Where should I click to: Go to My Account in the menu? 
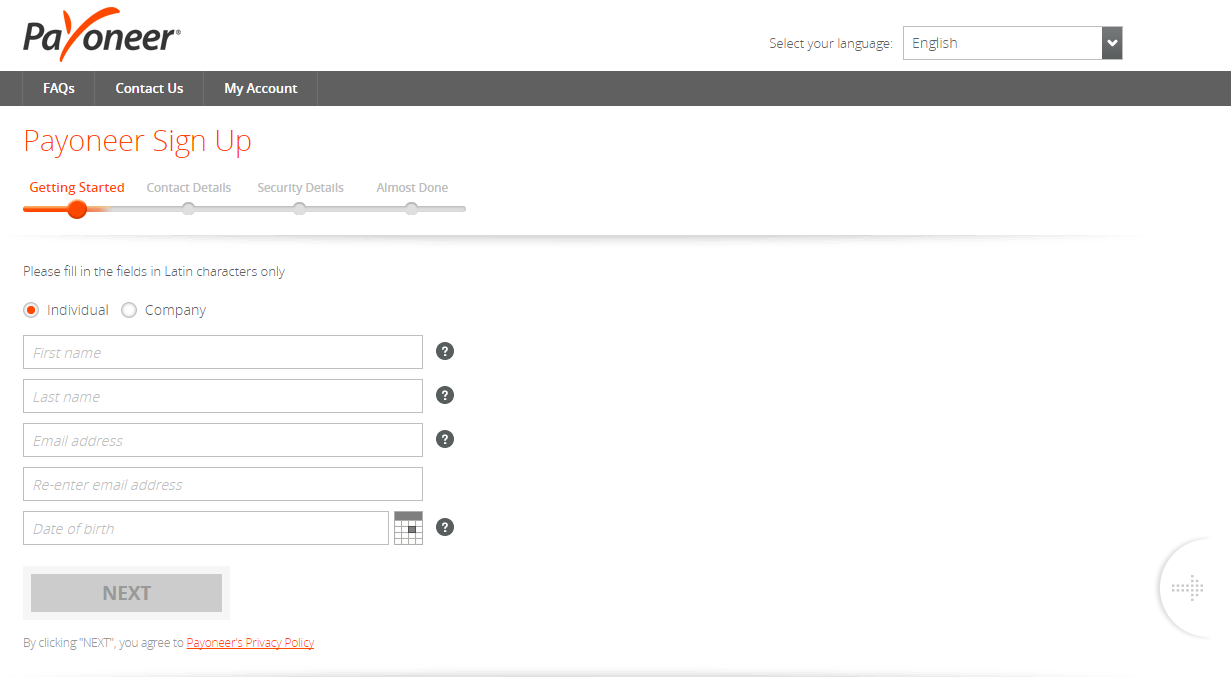click(261, 88)
